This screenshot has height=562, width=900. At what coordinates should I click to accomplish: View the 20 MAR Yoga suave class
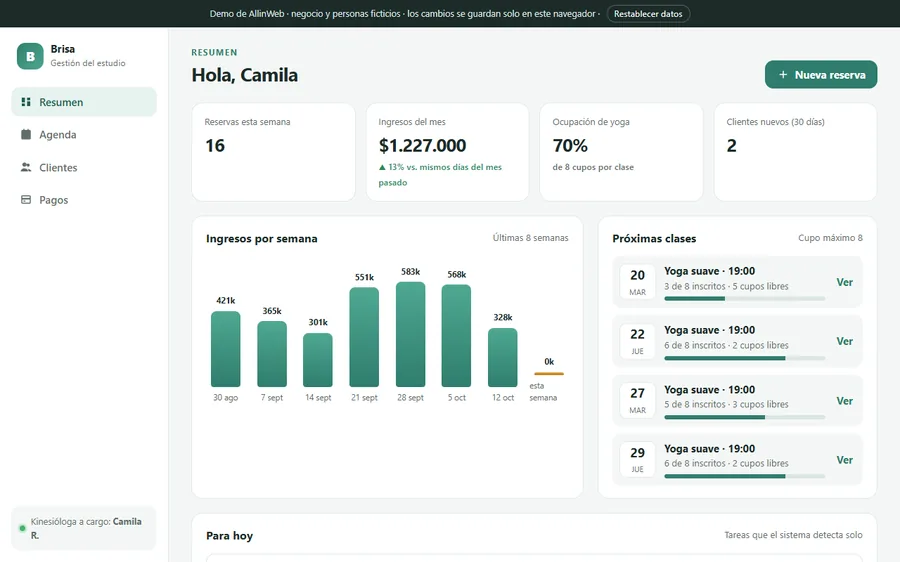tap(844, 282)
